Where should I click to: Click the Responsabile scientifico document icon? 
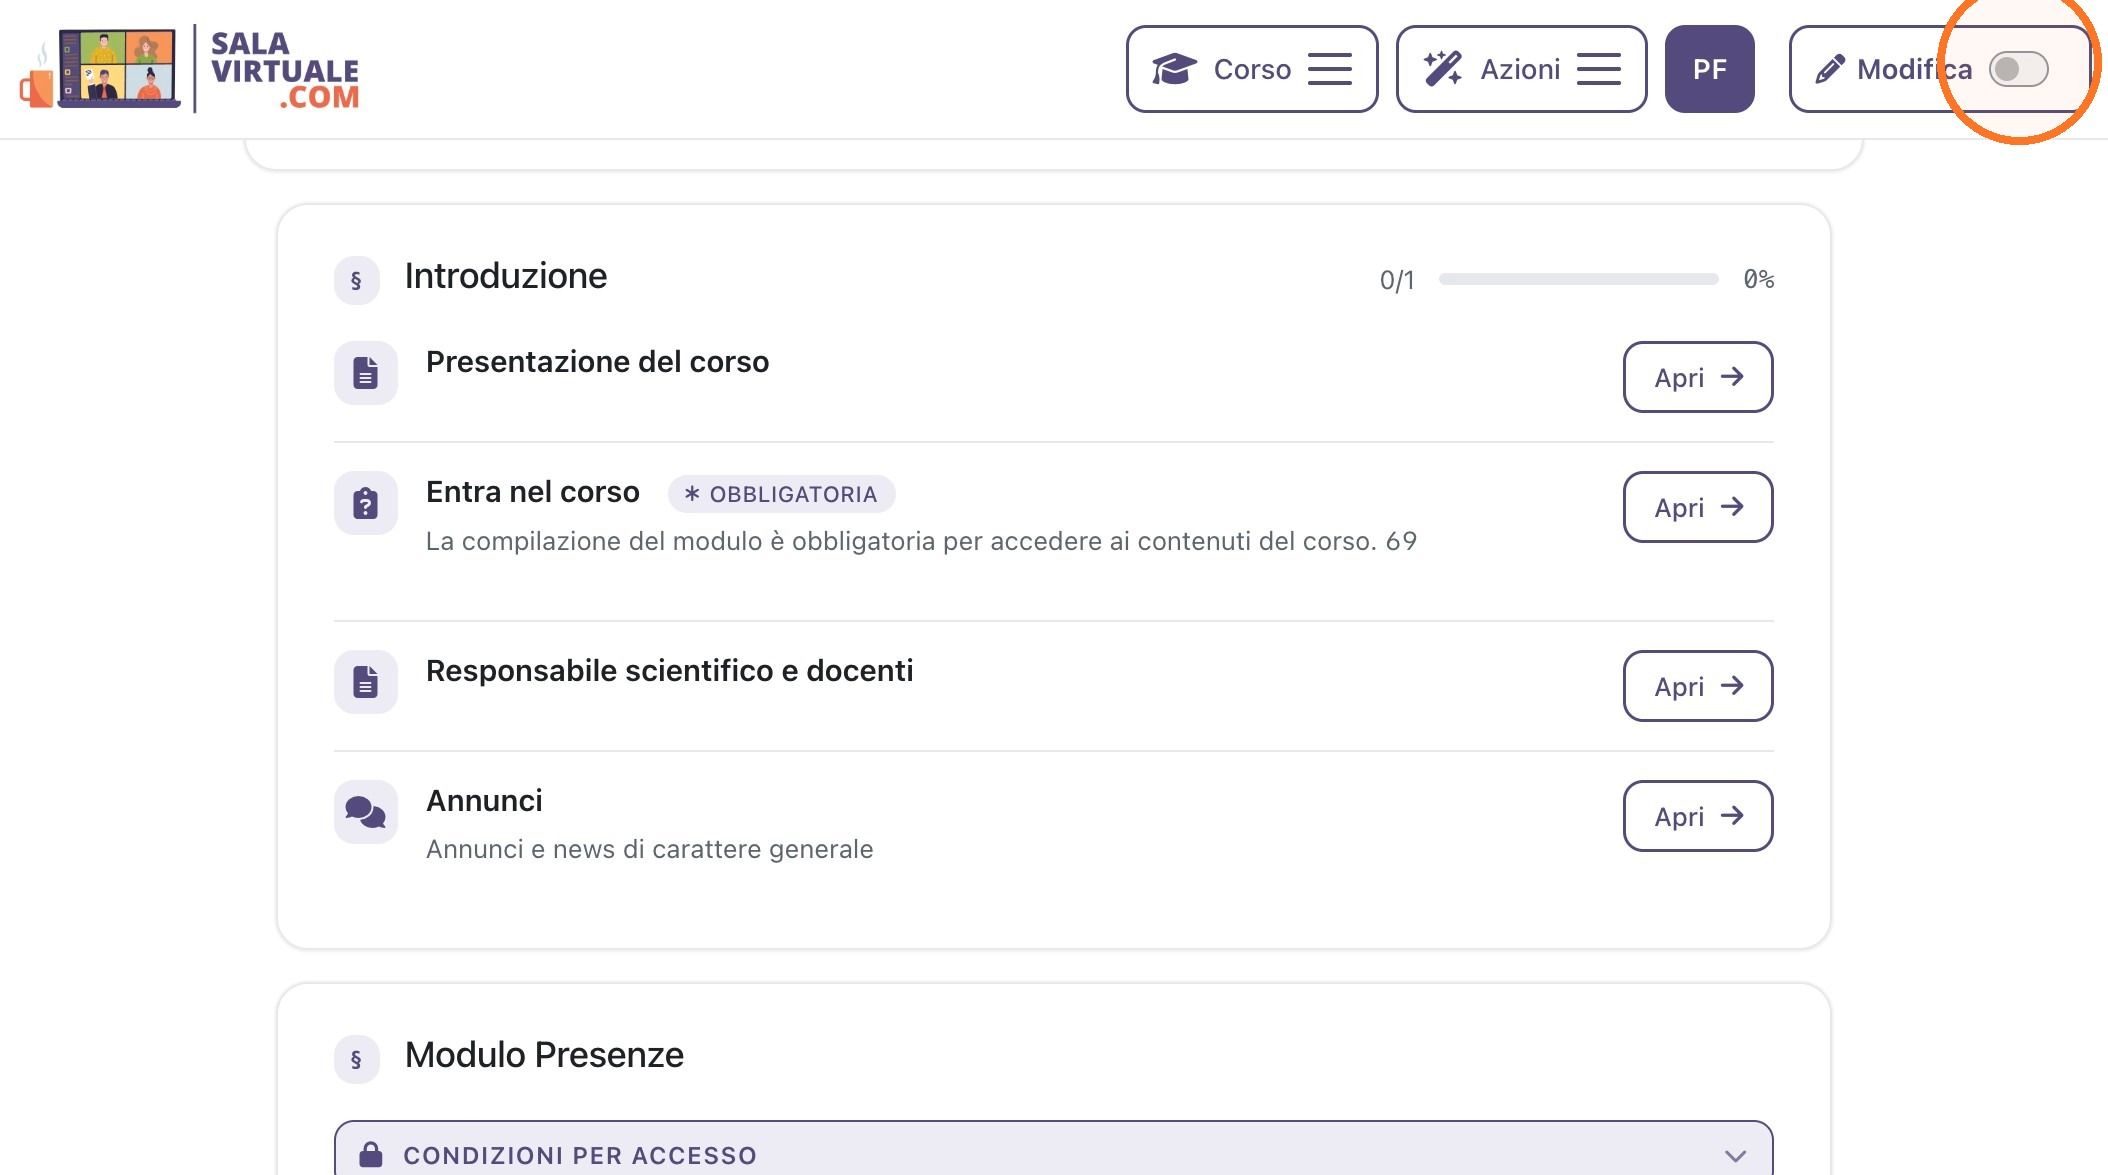coord(365,682)
